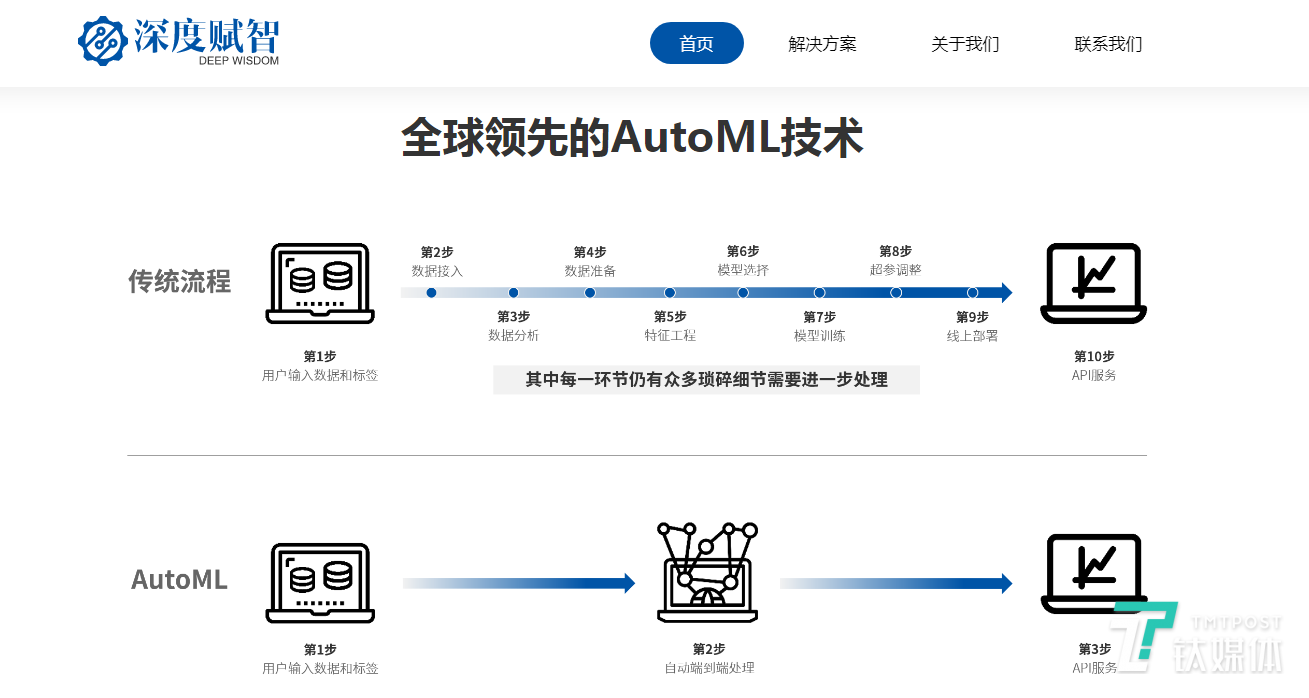Select the 第6步 模型选择 timeline dot
The width and height of the screenshot is (1309, 698).
743,293
